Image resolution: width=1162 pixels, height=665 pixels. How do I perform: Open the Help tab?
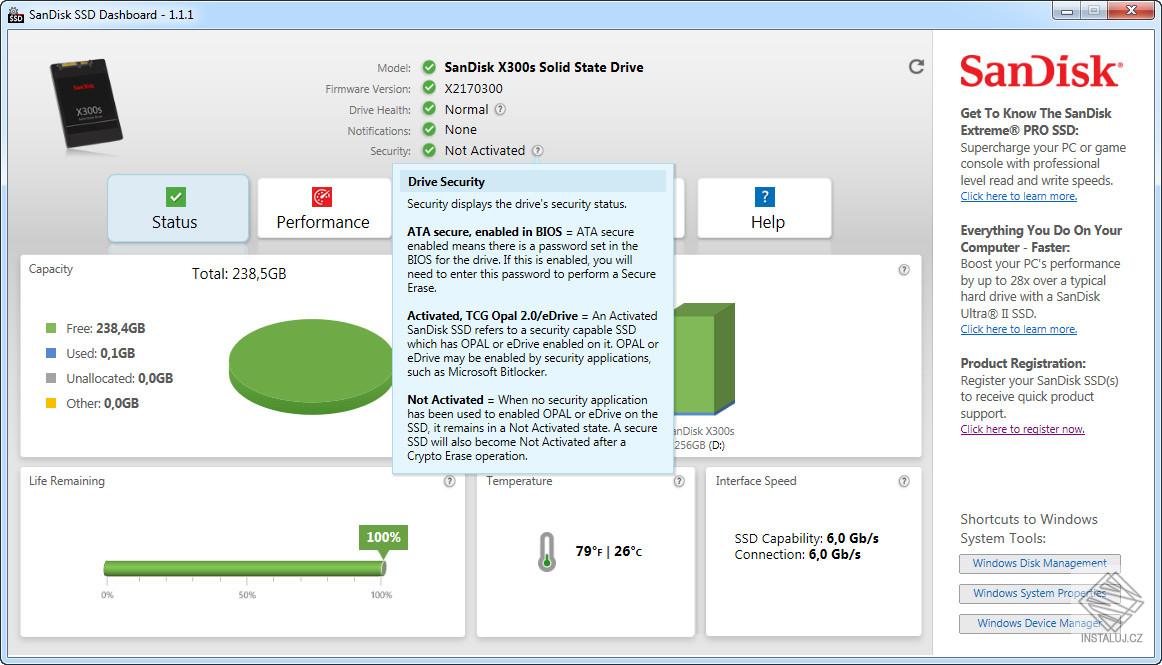click(765, 222)
